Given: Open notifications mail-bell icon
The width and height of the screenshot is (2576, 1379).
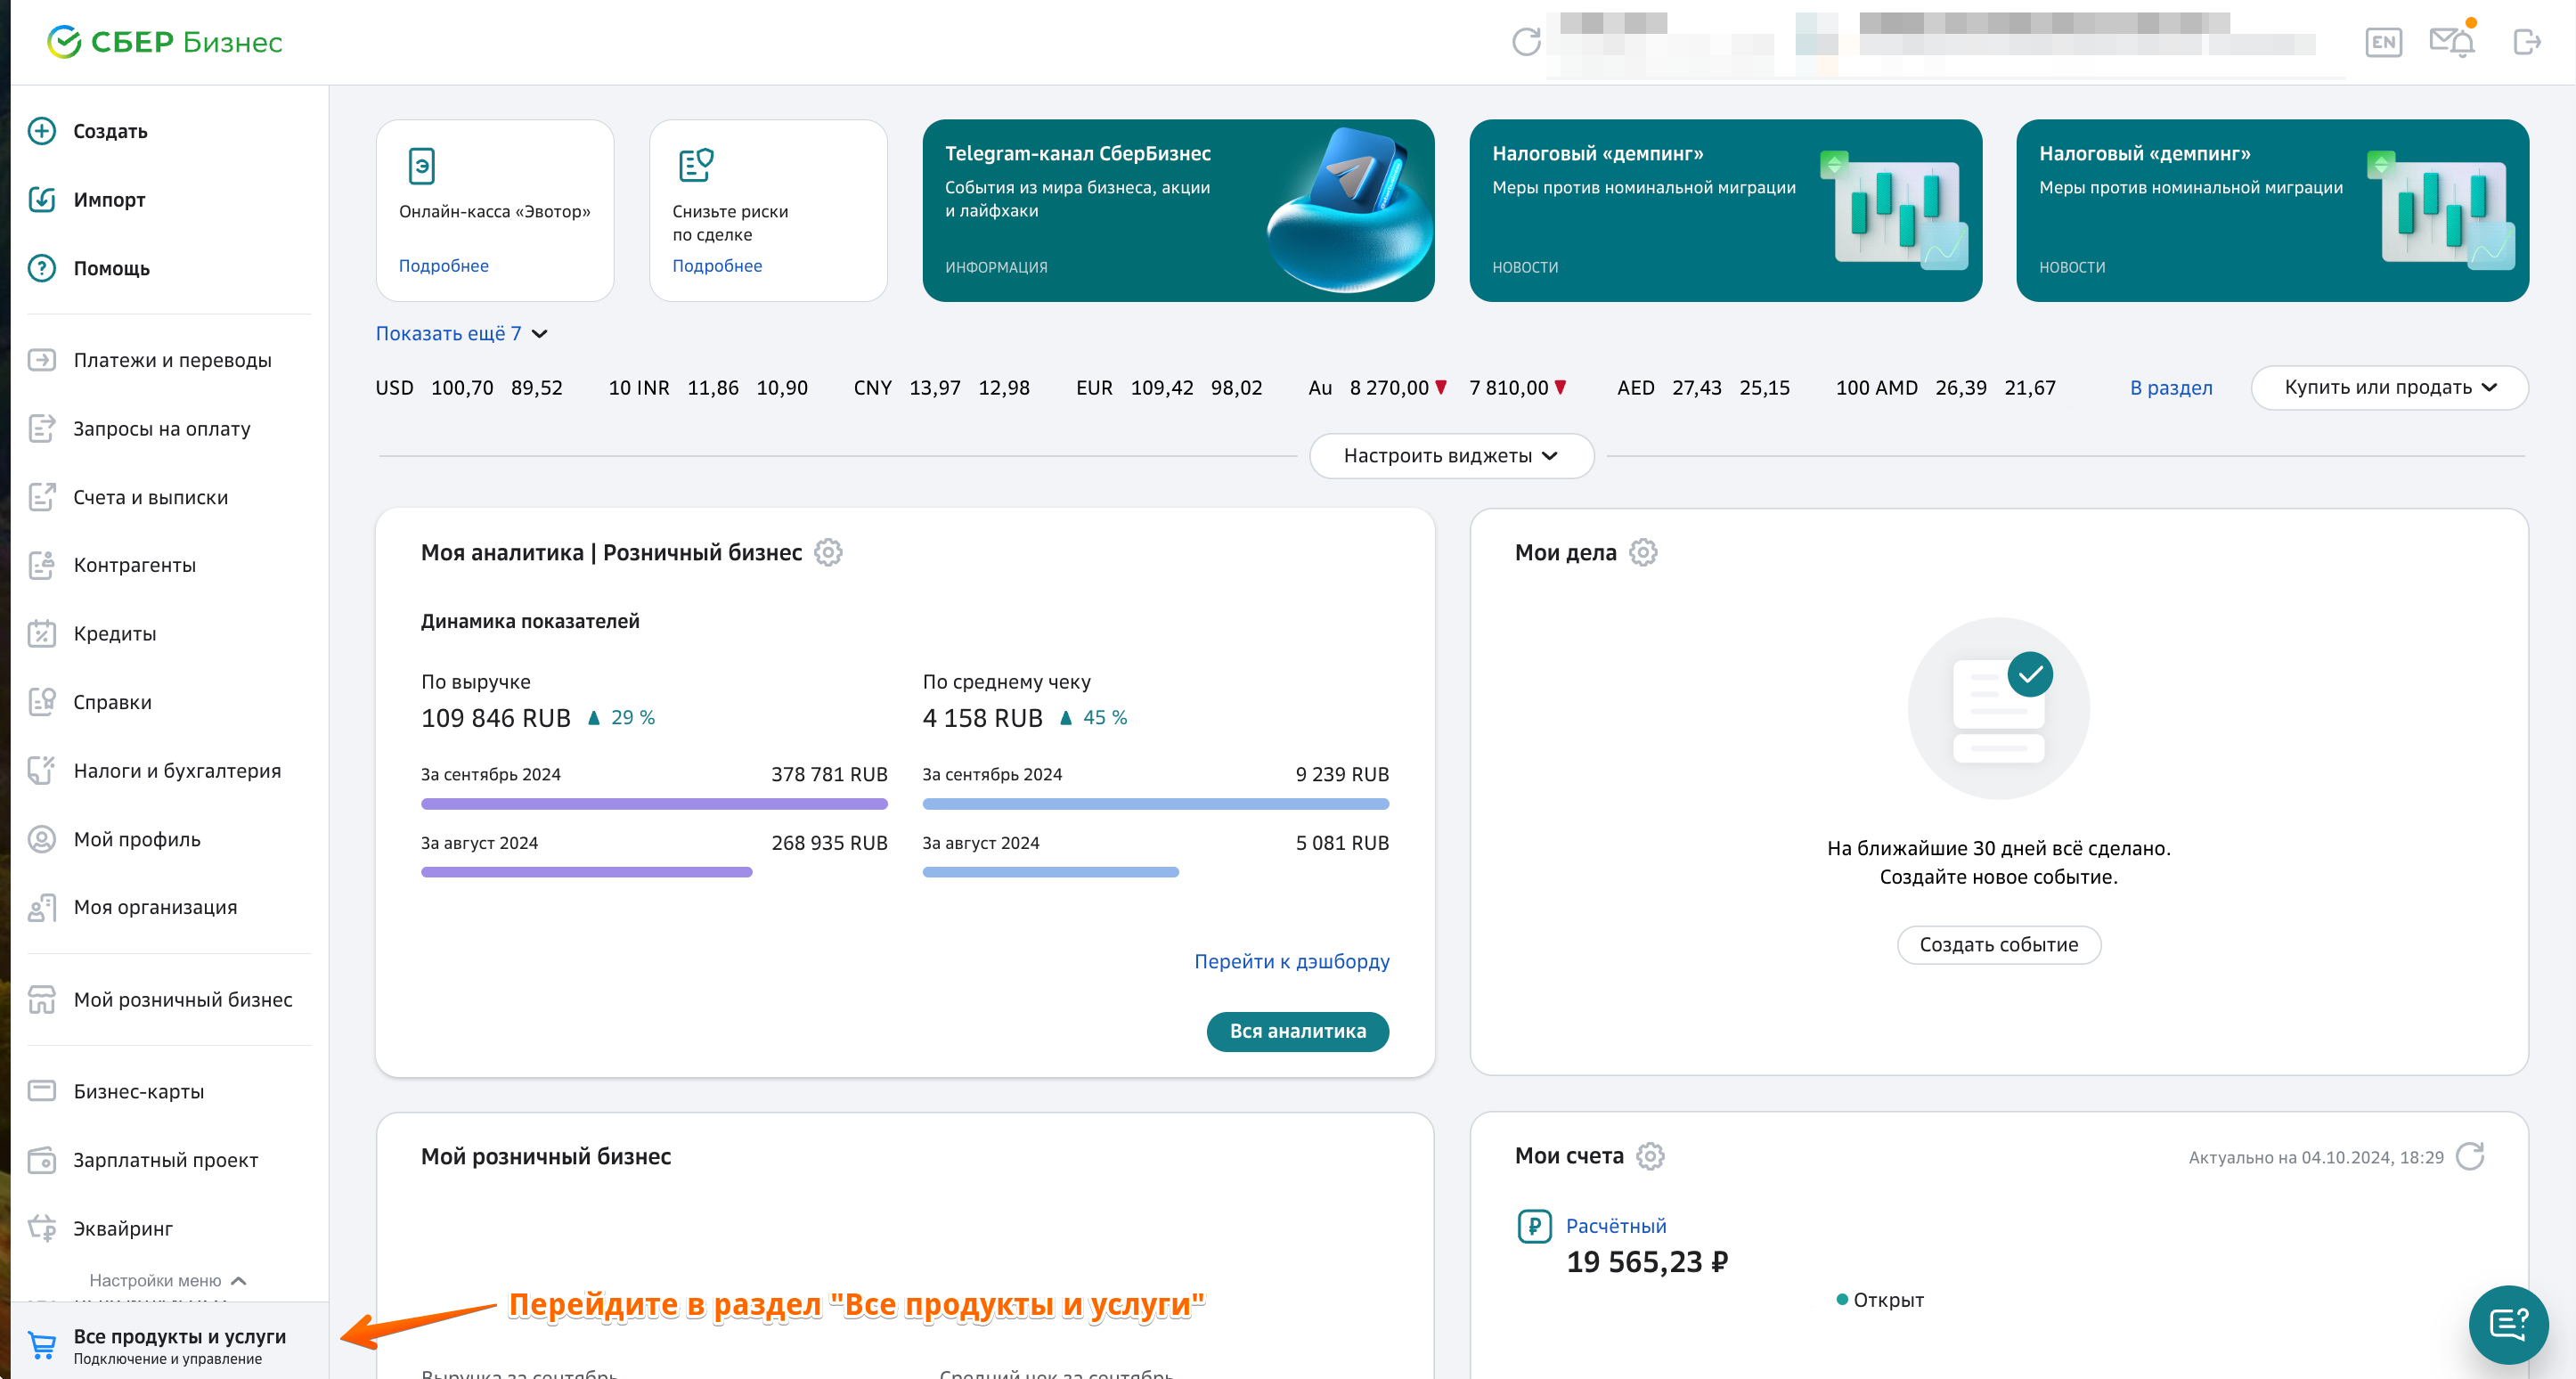Looking at the screenshot, I should [2451, 42].
